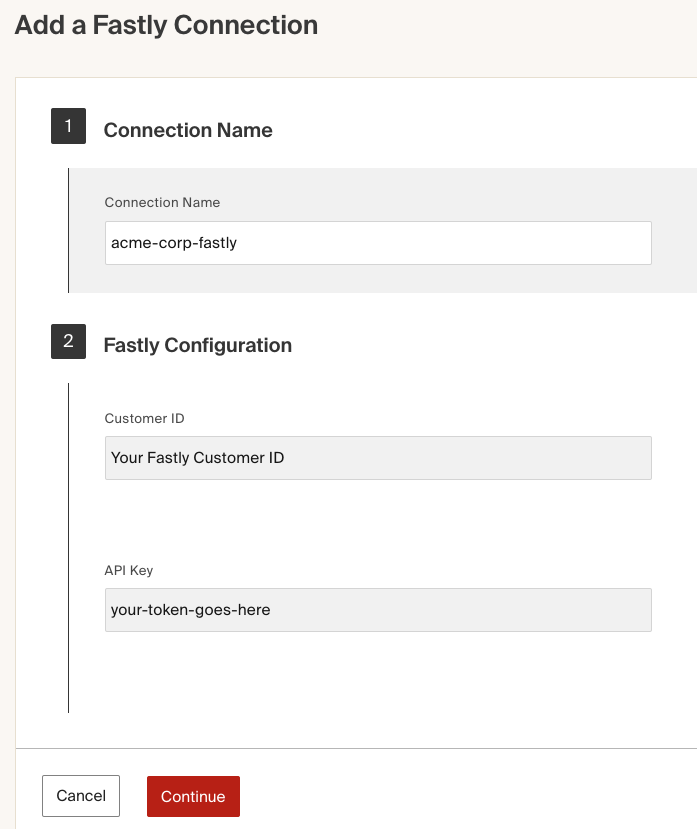
Task: Click the API Key input box
Action: [377, 609]
